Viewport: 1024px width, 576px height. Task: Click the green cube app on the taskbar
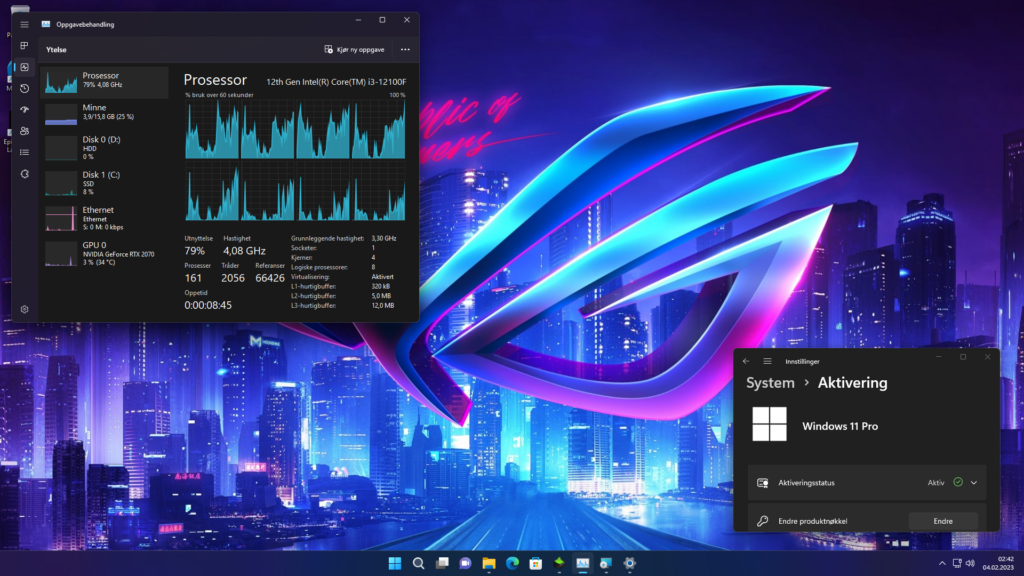pos(559,563)
